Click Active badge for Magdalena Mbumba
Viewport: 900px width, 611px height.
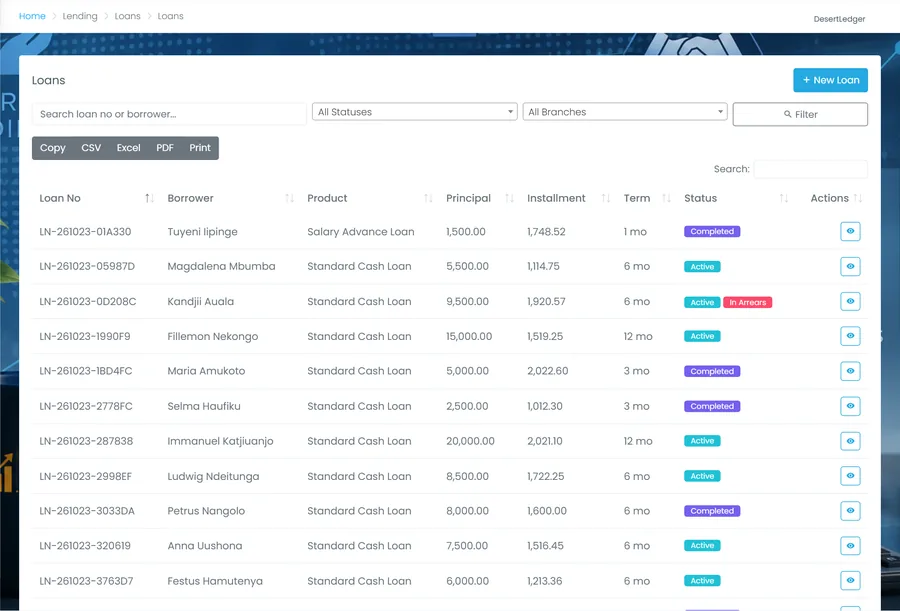[702, 266]
